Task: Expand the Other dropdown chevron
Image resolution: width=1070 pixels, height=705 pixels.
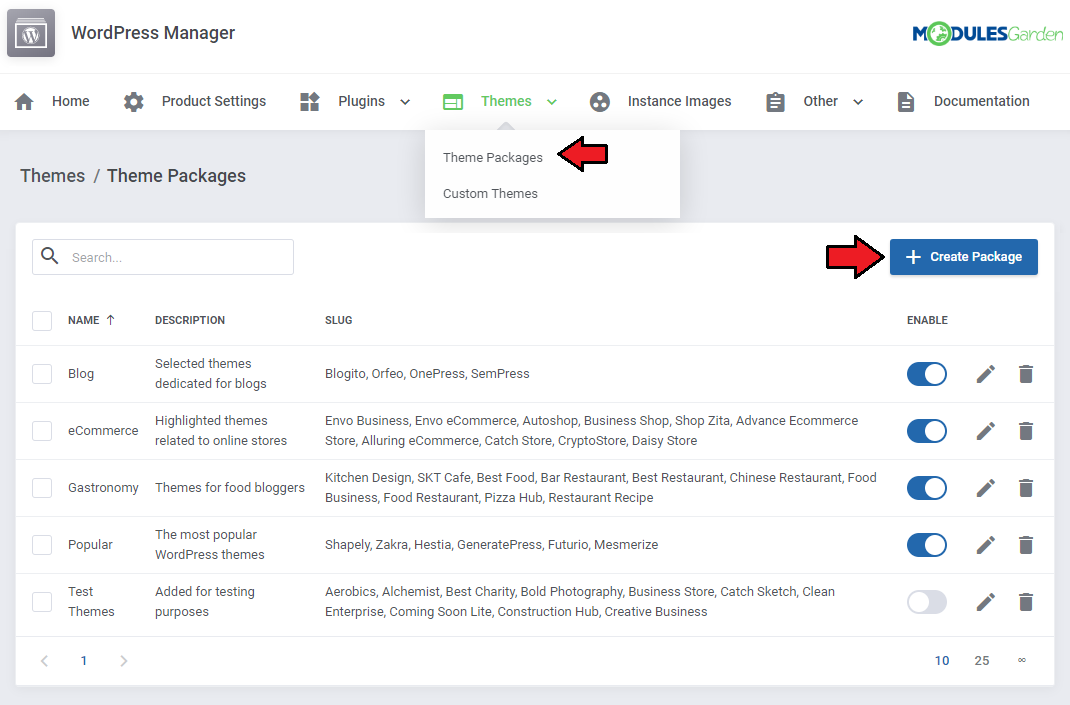Action: click(x=858, y=102)
